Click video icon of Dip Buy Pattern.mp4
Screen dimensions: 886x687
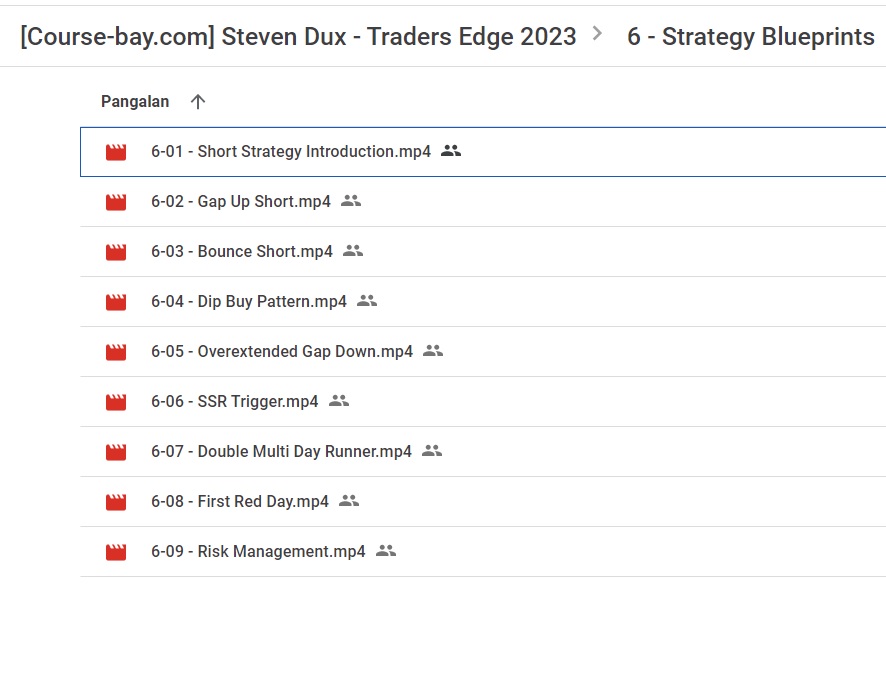coord(116,302)
